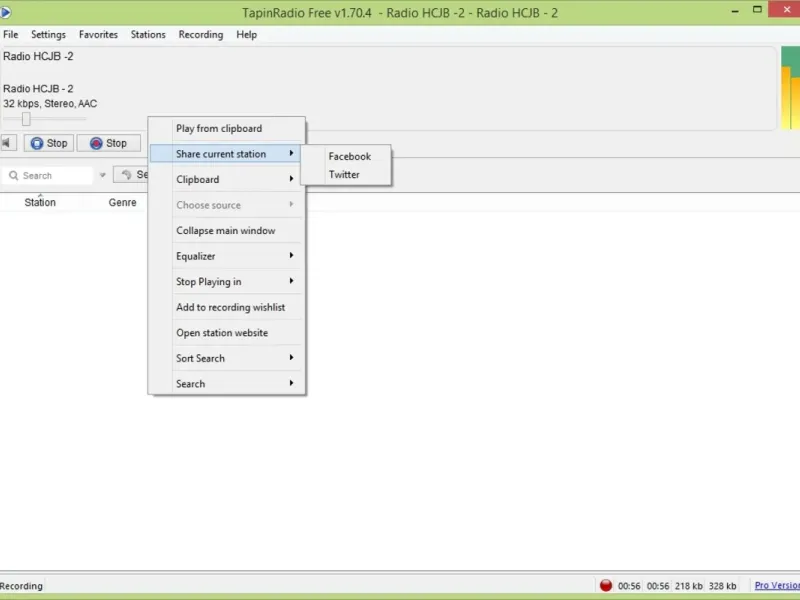Viewport: 800px width, 600px height.
Task: Click the search magnifier icon
Action: pyautogui.click(x=14, y=176)
